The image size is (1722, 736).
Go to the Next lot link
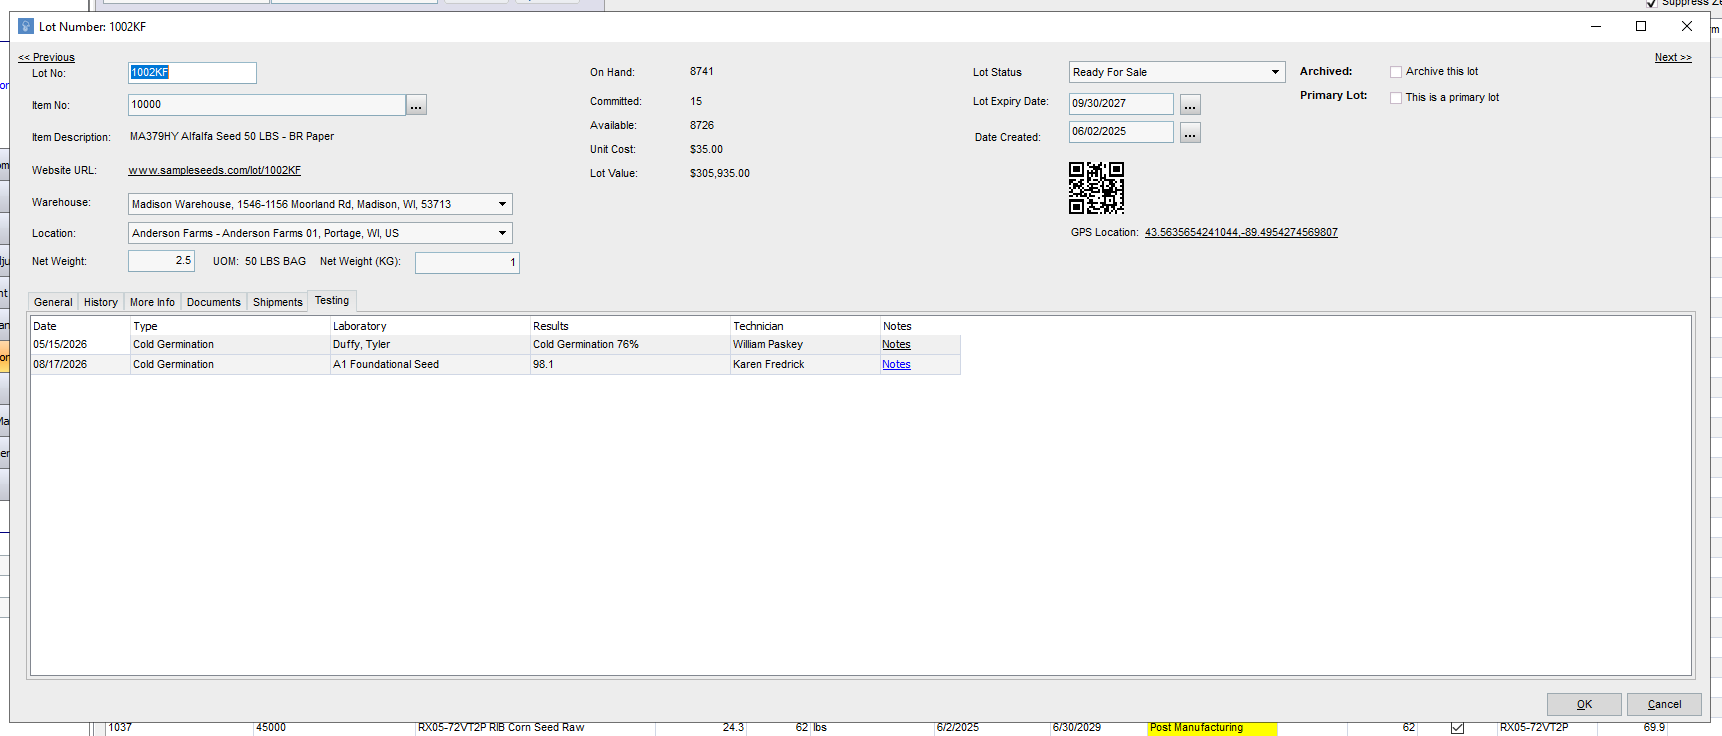coord(1673,57)
